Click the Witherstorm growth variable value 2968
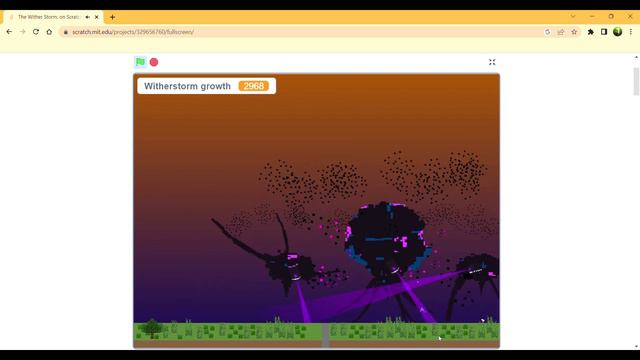This screenshot has height=360, width=640. point(253,86)
